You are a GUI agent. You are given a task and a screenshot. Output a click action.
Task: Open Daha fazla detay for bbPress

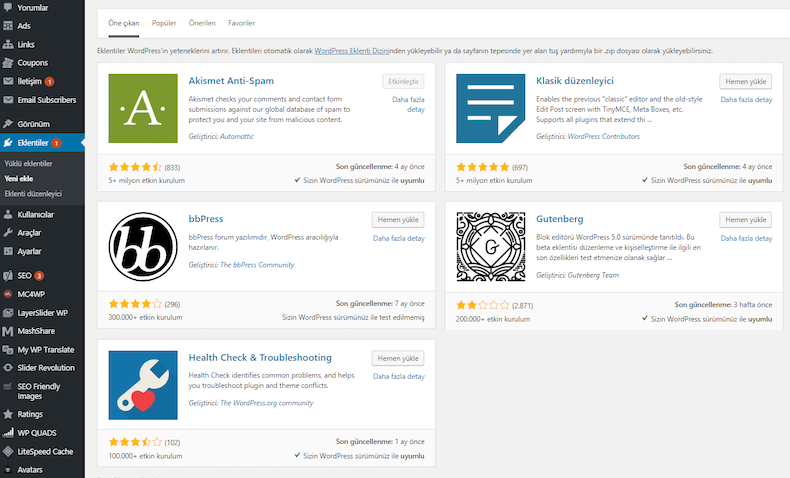[x=399, y=238]
